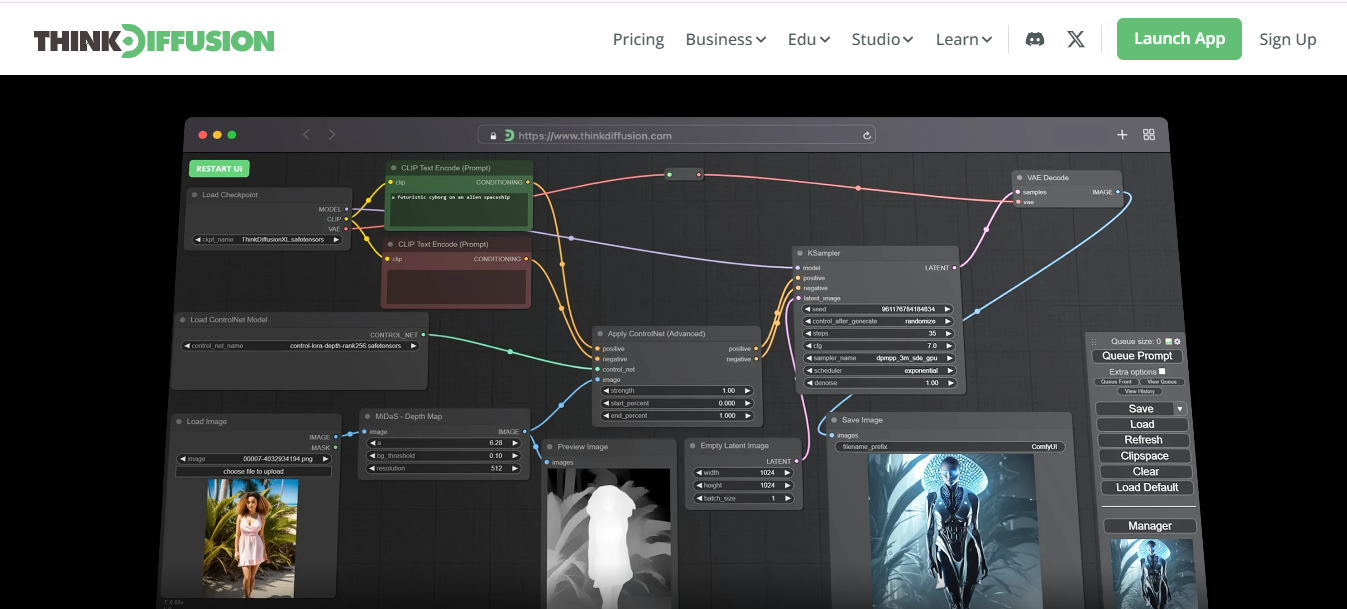Viewport: 1347px width, 609px height.
Task: Click the VAE Decode IMAGE output socket
Action: [x=1118, y=192]
